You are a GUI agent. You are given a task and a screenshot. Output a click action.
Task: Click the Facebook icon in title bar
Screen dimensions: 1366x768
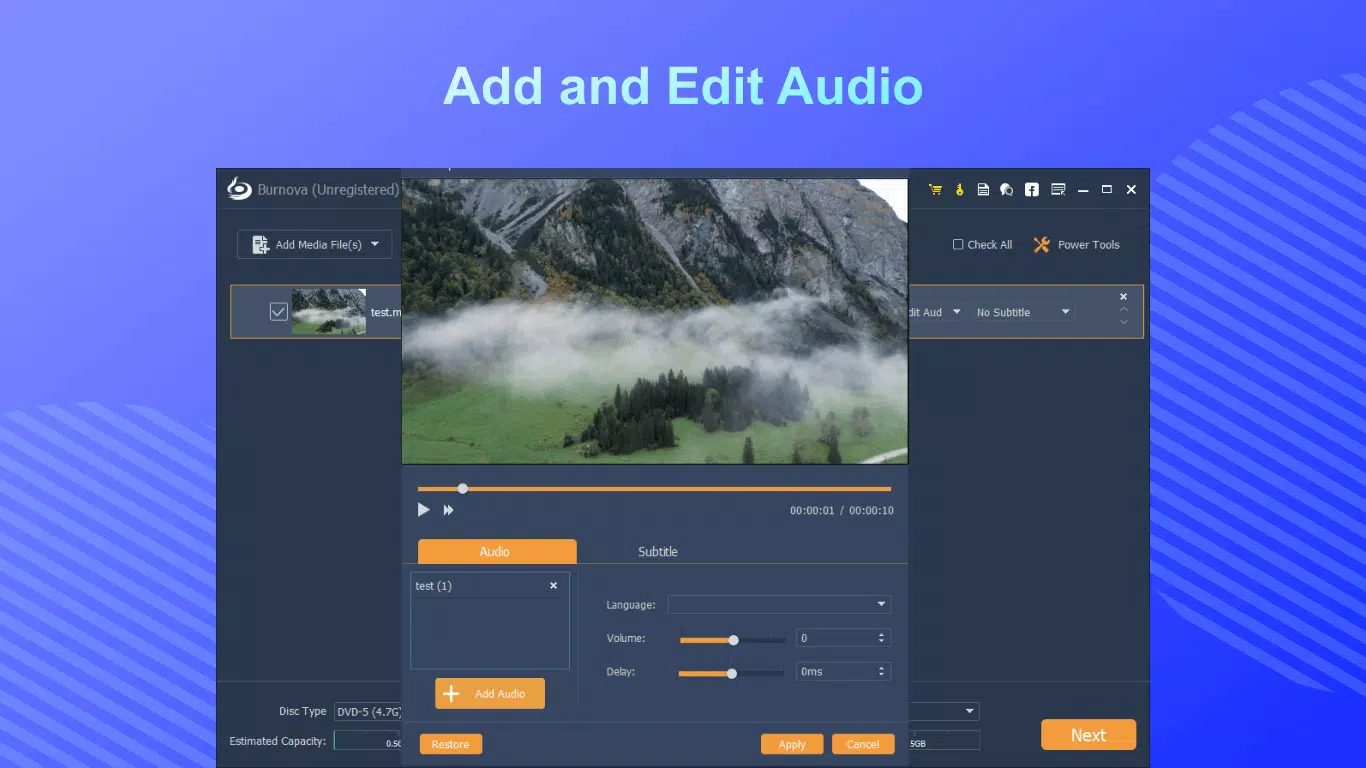point(1031,190)
